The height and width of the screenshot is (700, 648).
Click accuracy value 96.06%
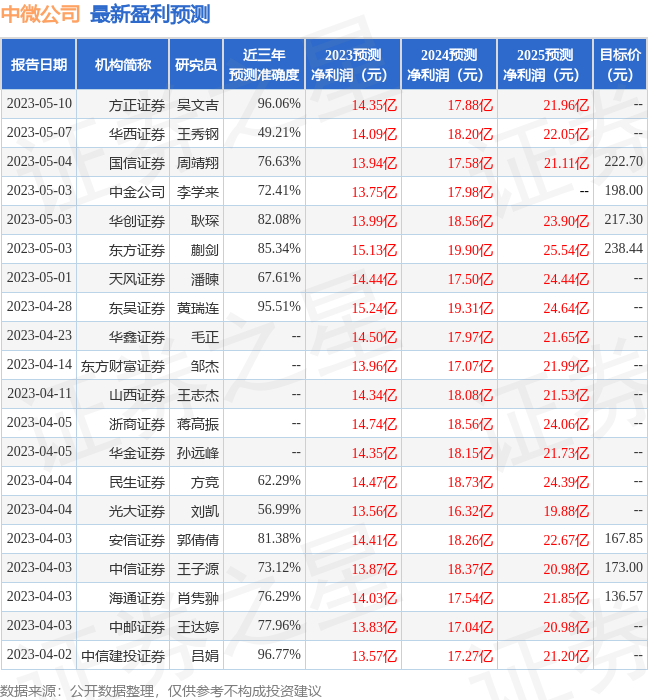coord(279,104)
